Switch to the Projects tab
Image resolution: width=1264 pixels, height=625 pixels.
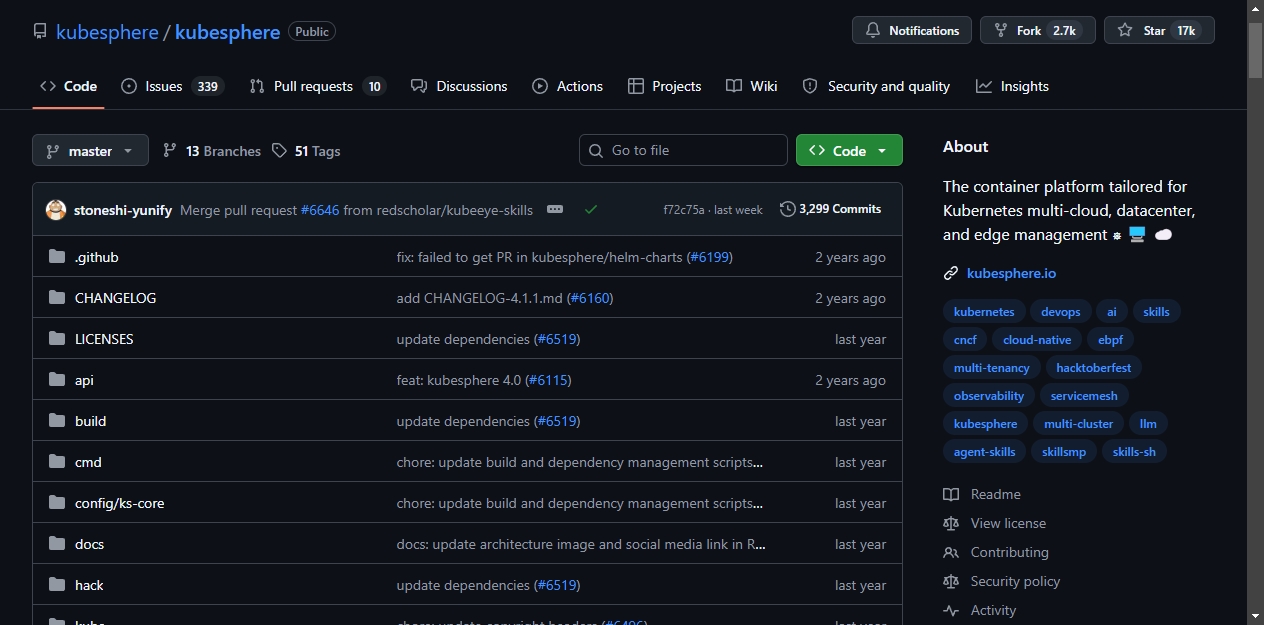pyautogui.click(x=665, y=86)
